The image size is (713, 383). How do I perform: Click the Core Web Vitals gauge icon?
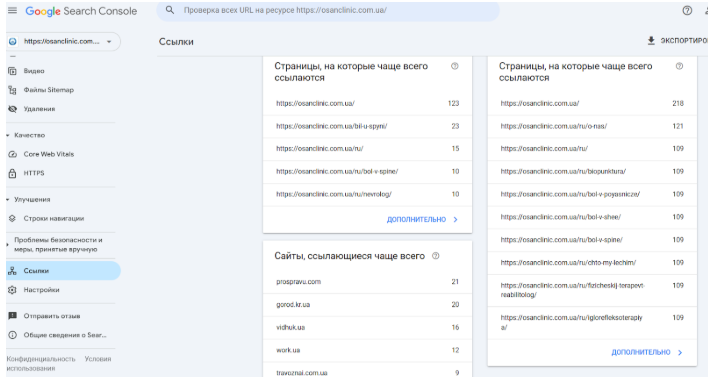pyautogui.click(x=13, y=154)
